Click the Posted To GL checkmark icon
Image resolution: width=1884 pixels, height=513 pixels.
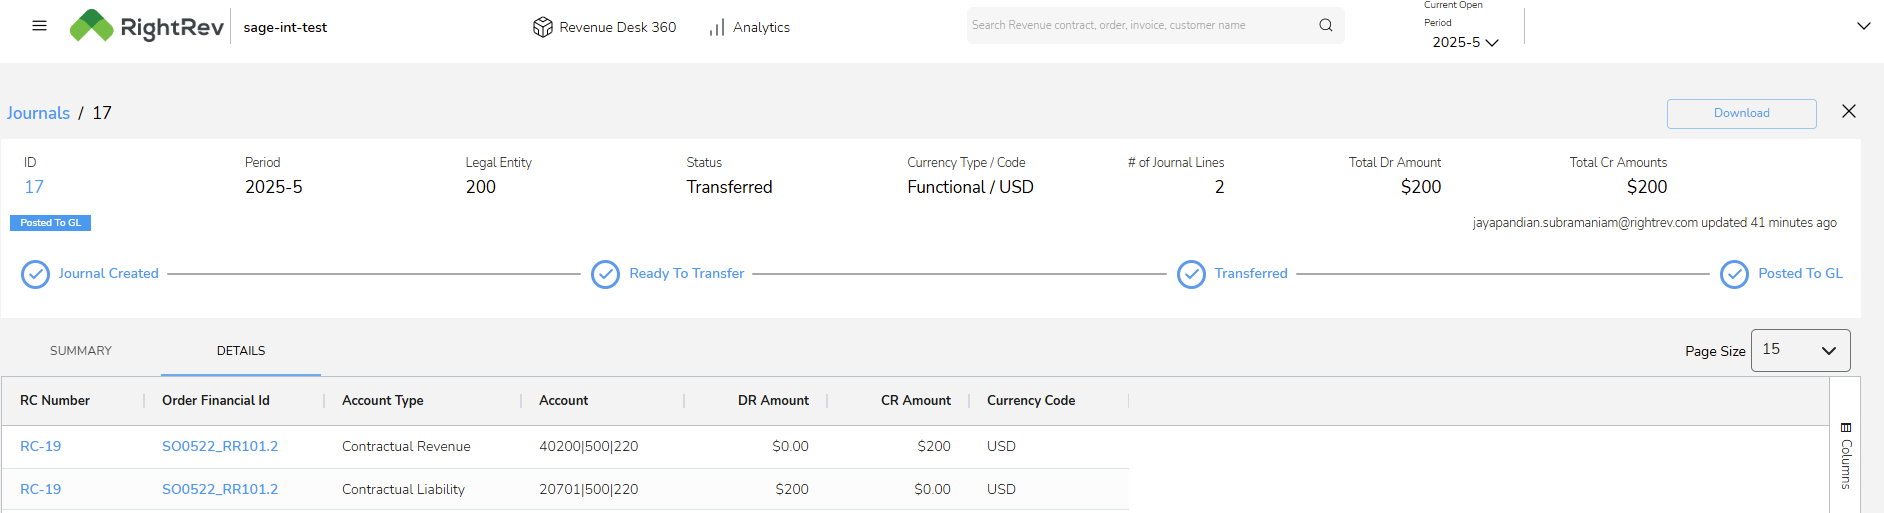tap(1734, 274)
